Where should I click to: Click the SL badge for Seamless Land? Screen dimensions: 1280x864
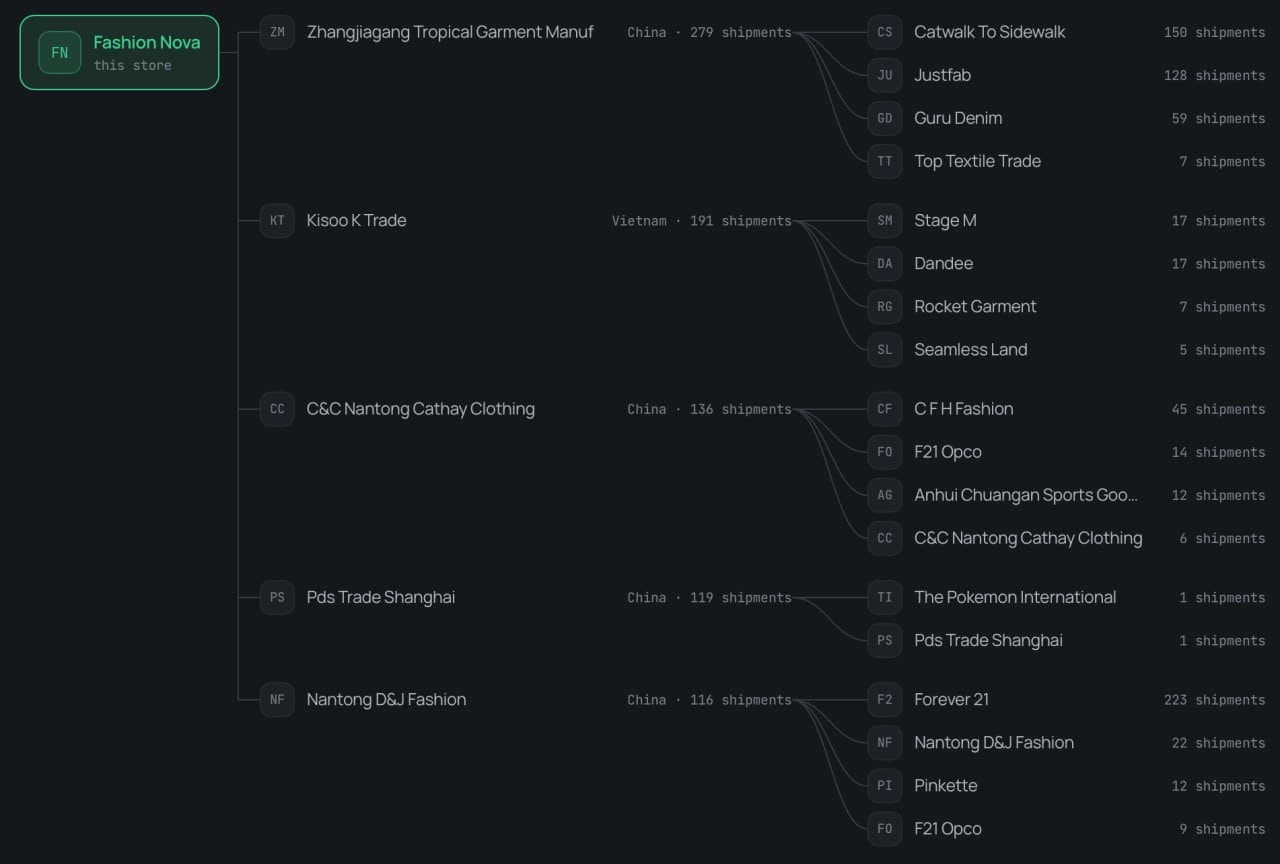click(885, 350)
